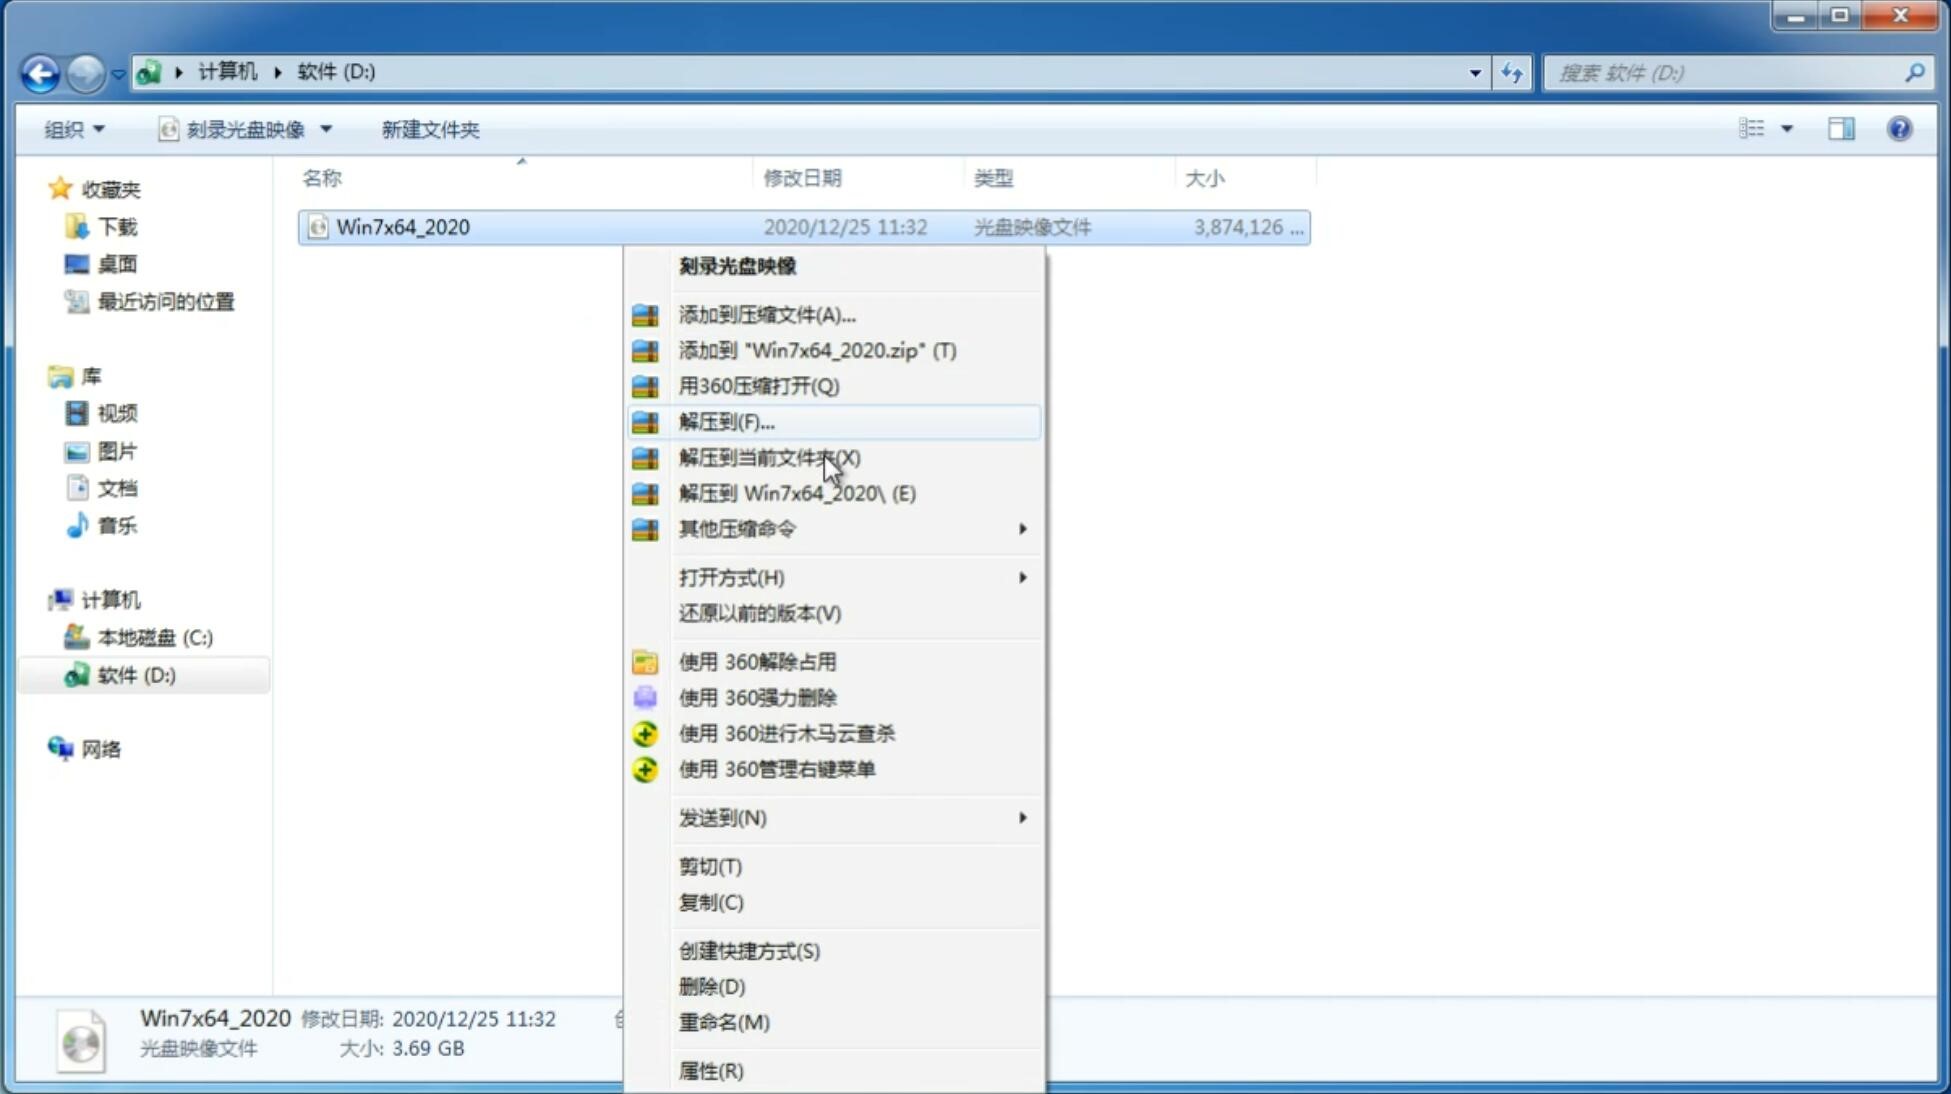Click 发送到 submenu expander arrow
This screenshot has width=1951, height=1094.
point(1022,818)
